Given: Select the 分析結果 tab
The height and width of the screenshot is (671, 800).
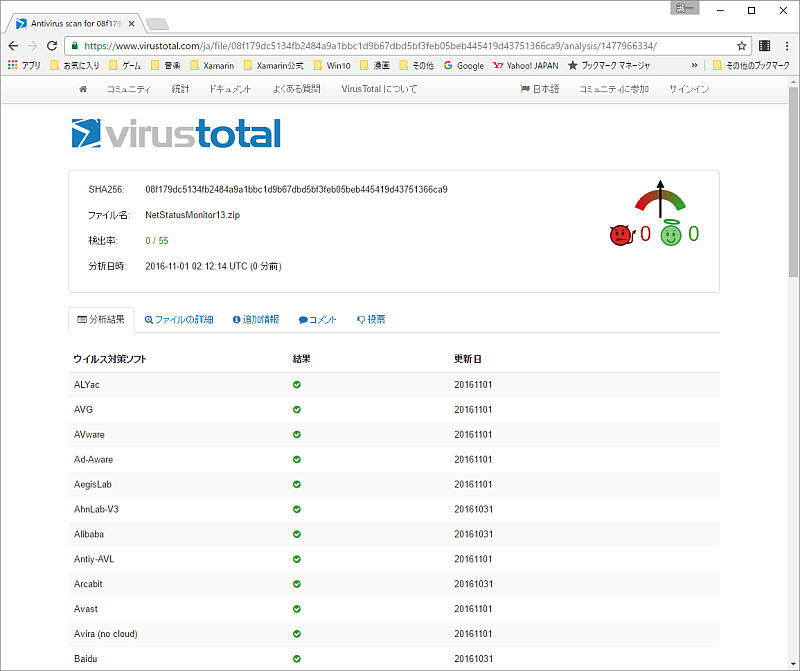Looking at the screenshot, I should tap(101, 319).
